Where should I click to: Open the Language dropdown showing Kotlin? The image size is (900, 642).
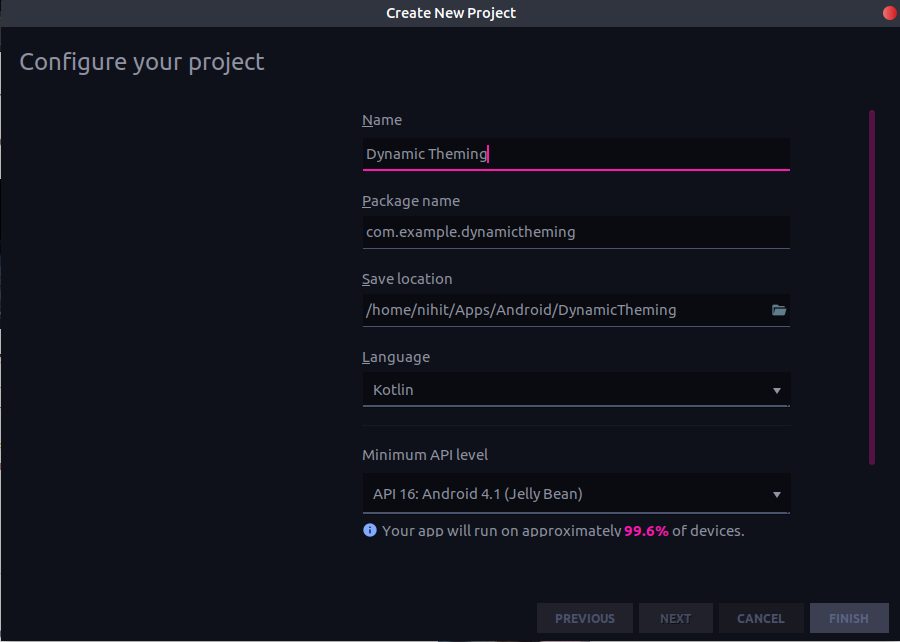pos(576,389)
